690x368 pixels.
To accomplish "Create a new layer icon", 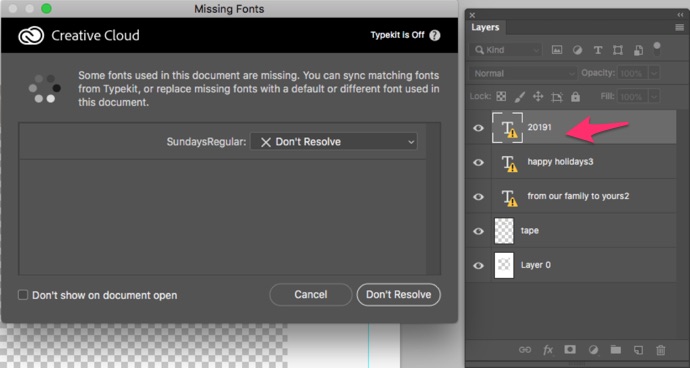I will coord(638,350).
